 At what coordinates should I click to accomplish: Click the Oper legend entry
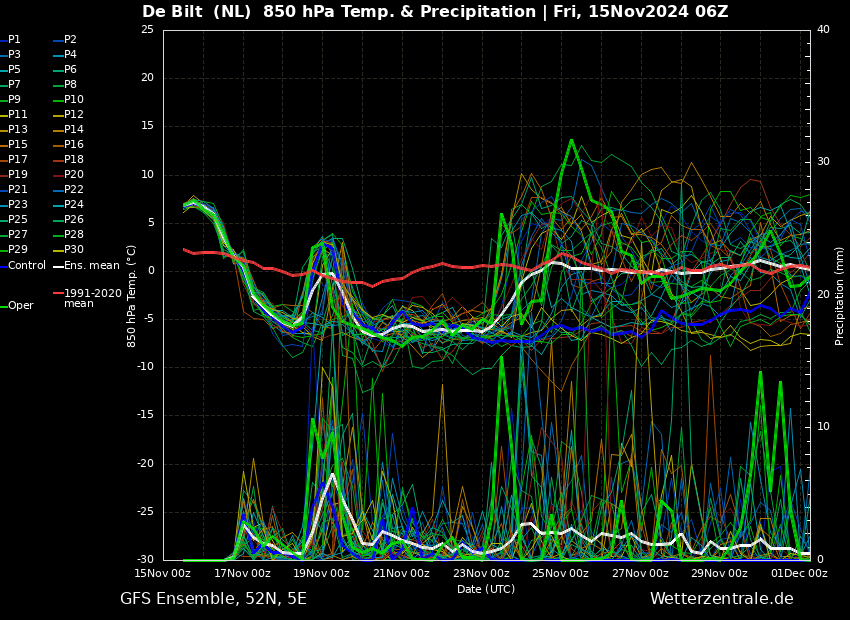[20, 306]
